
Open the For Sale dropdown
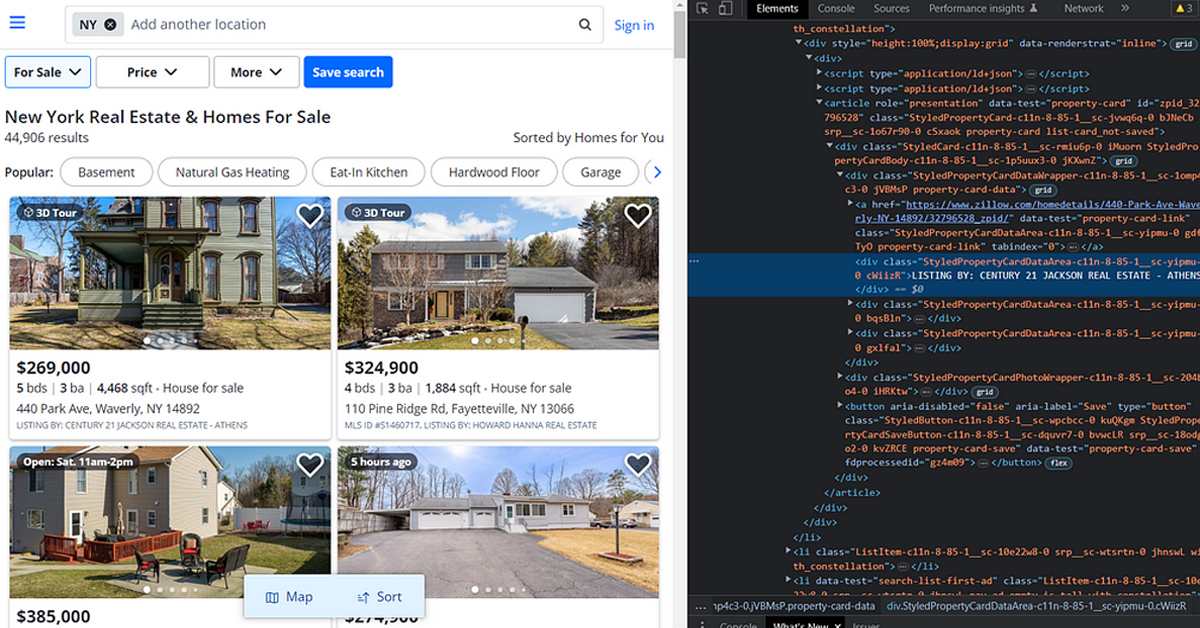pos(47,71)
